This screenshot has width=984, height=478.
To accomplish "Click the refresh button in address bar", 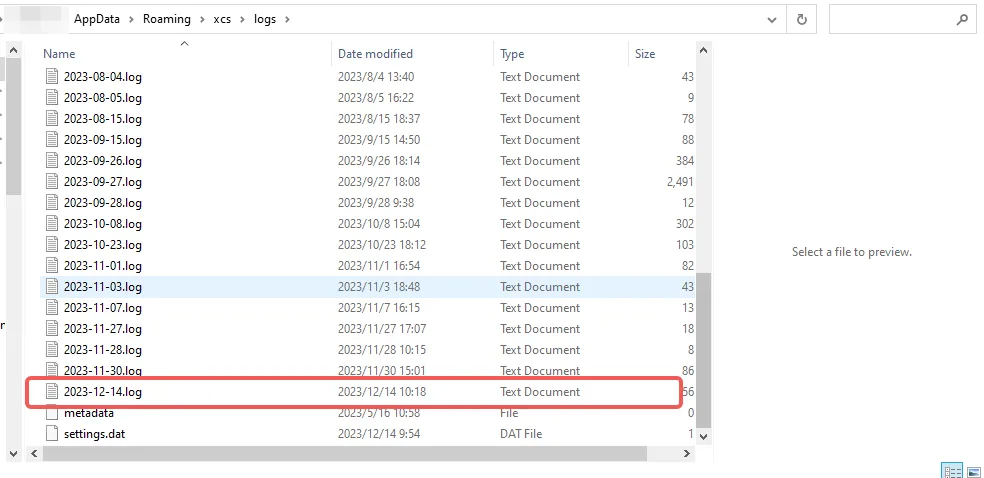I will [x=801, y=19].
